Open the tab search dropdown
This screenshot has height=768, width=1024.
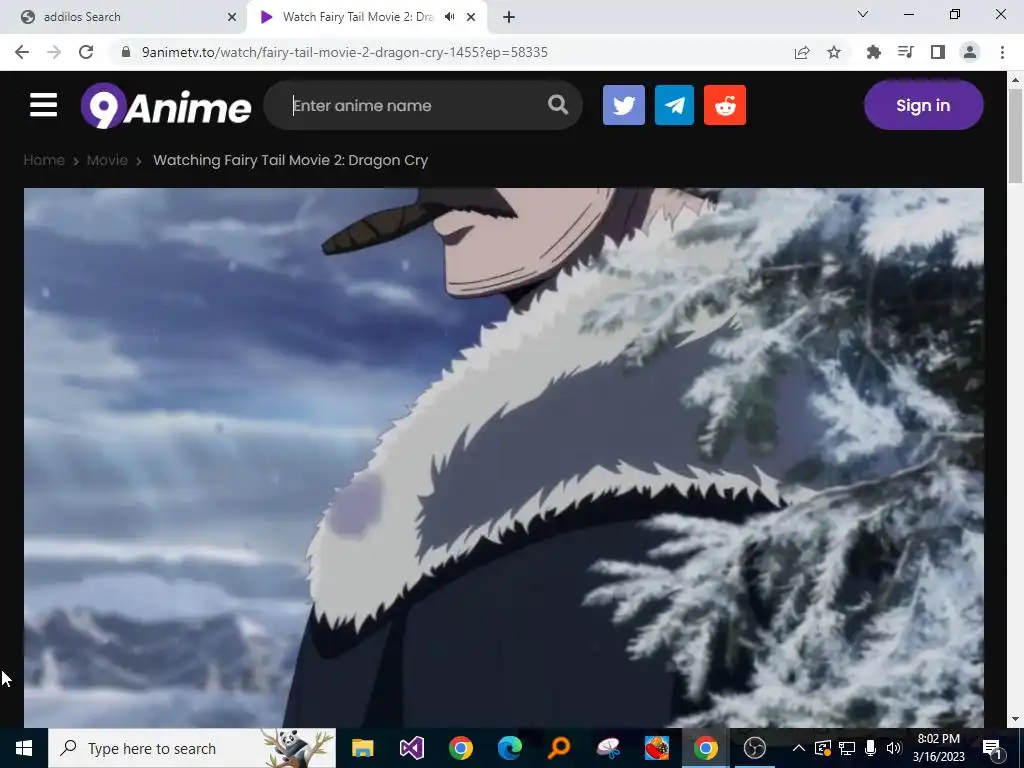coord(862,14)
